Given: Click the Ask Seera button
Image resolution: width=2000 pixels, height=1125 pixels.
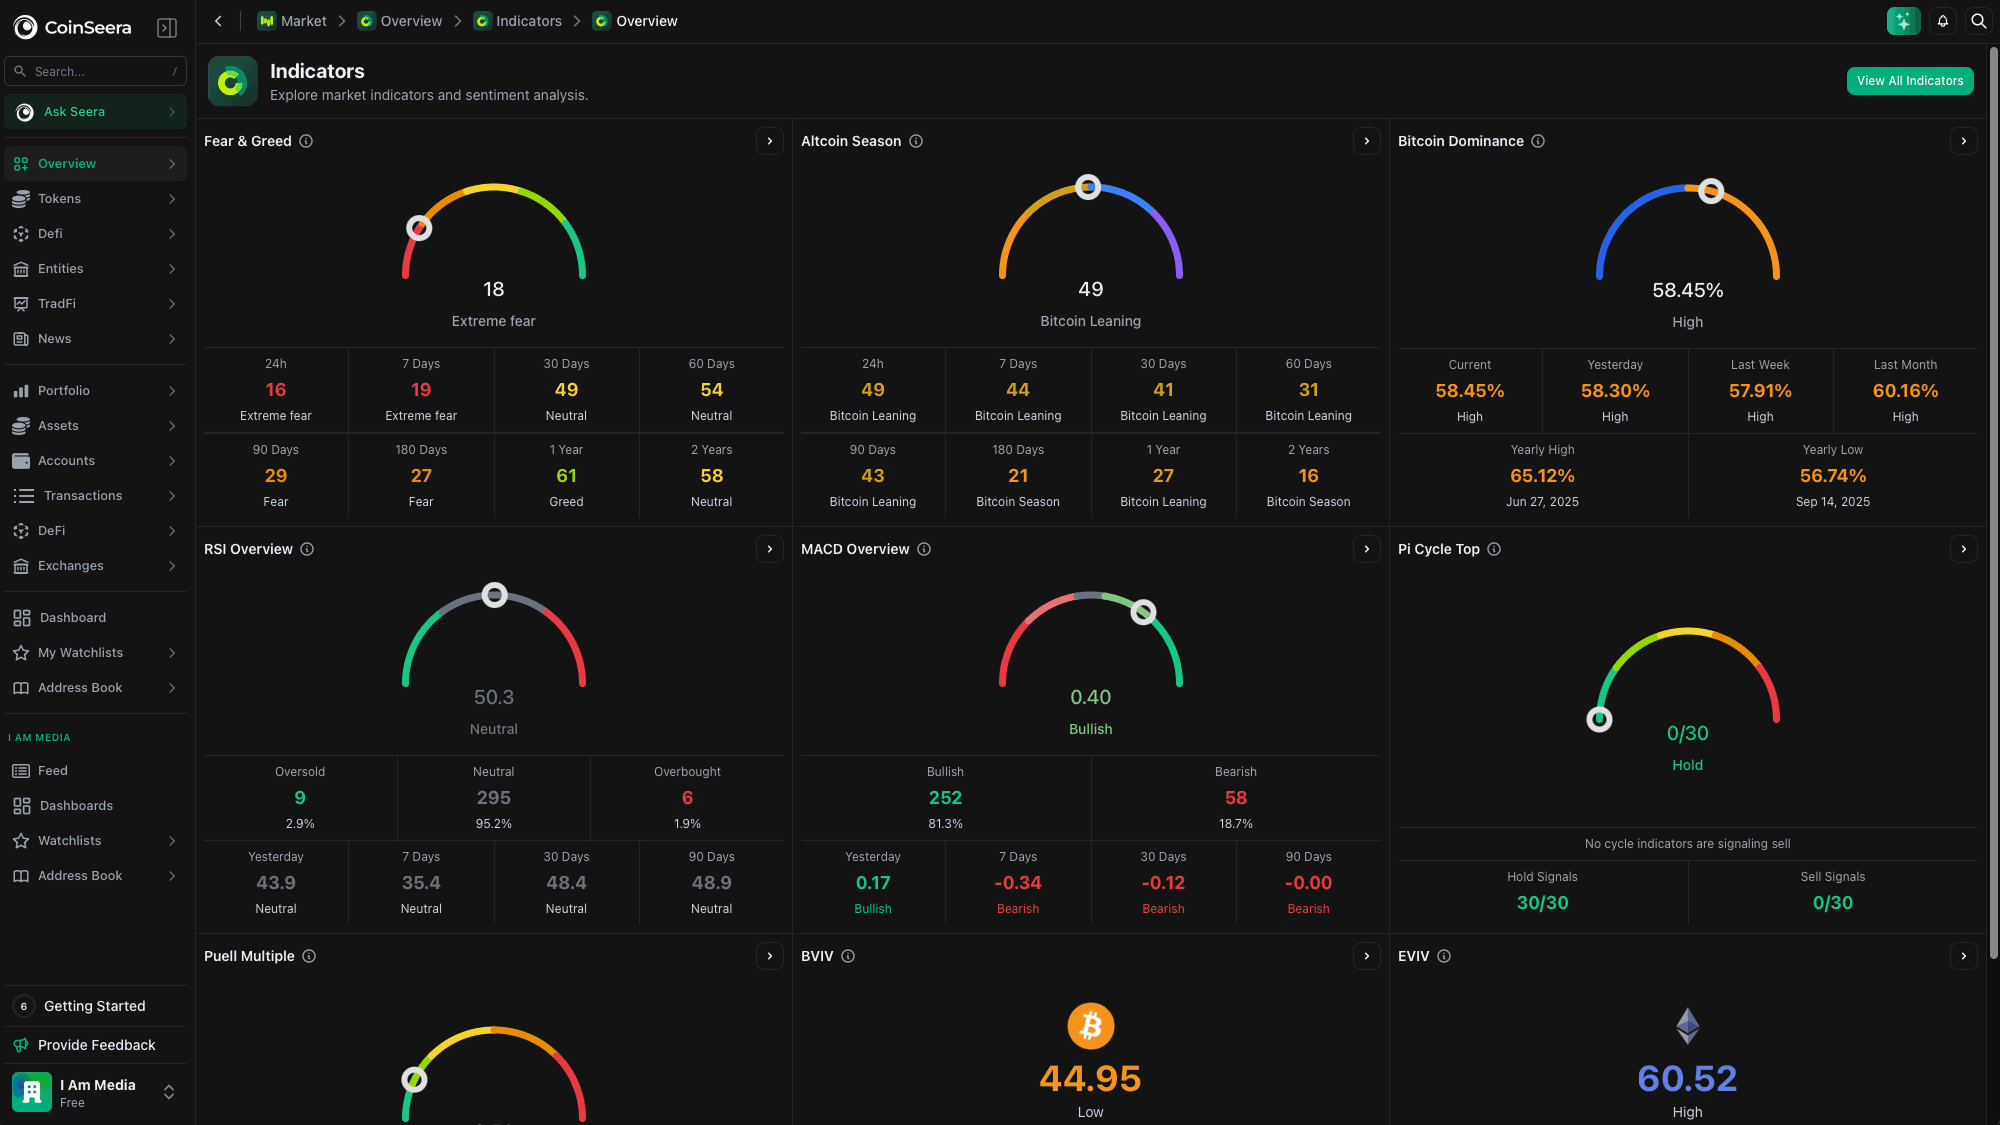Looking at the screenshot, I should 96,112.
